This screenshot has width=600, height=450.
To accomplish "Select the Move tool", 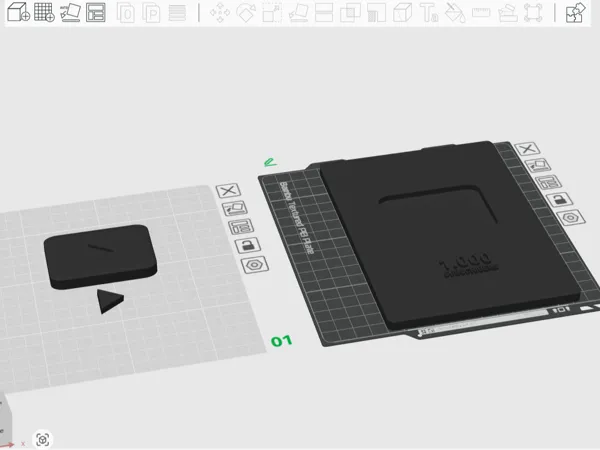I will 220,13.
